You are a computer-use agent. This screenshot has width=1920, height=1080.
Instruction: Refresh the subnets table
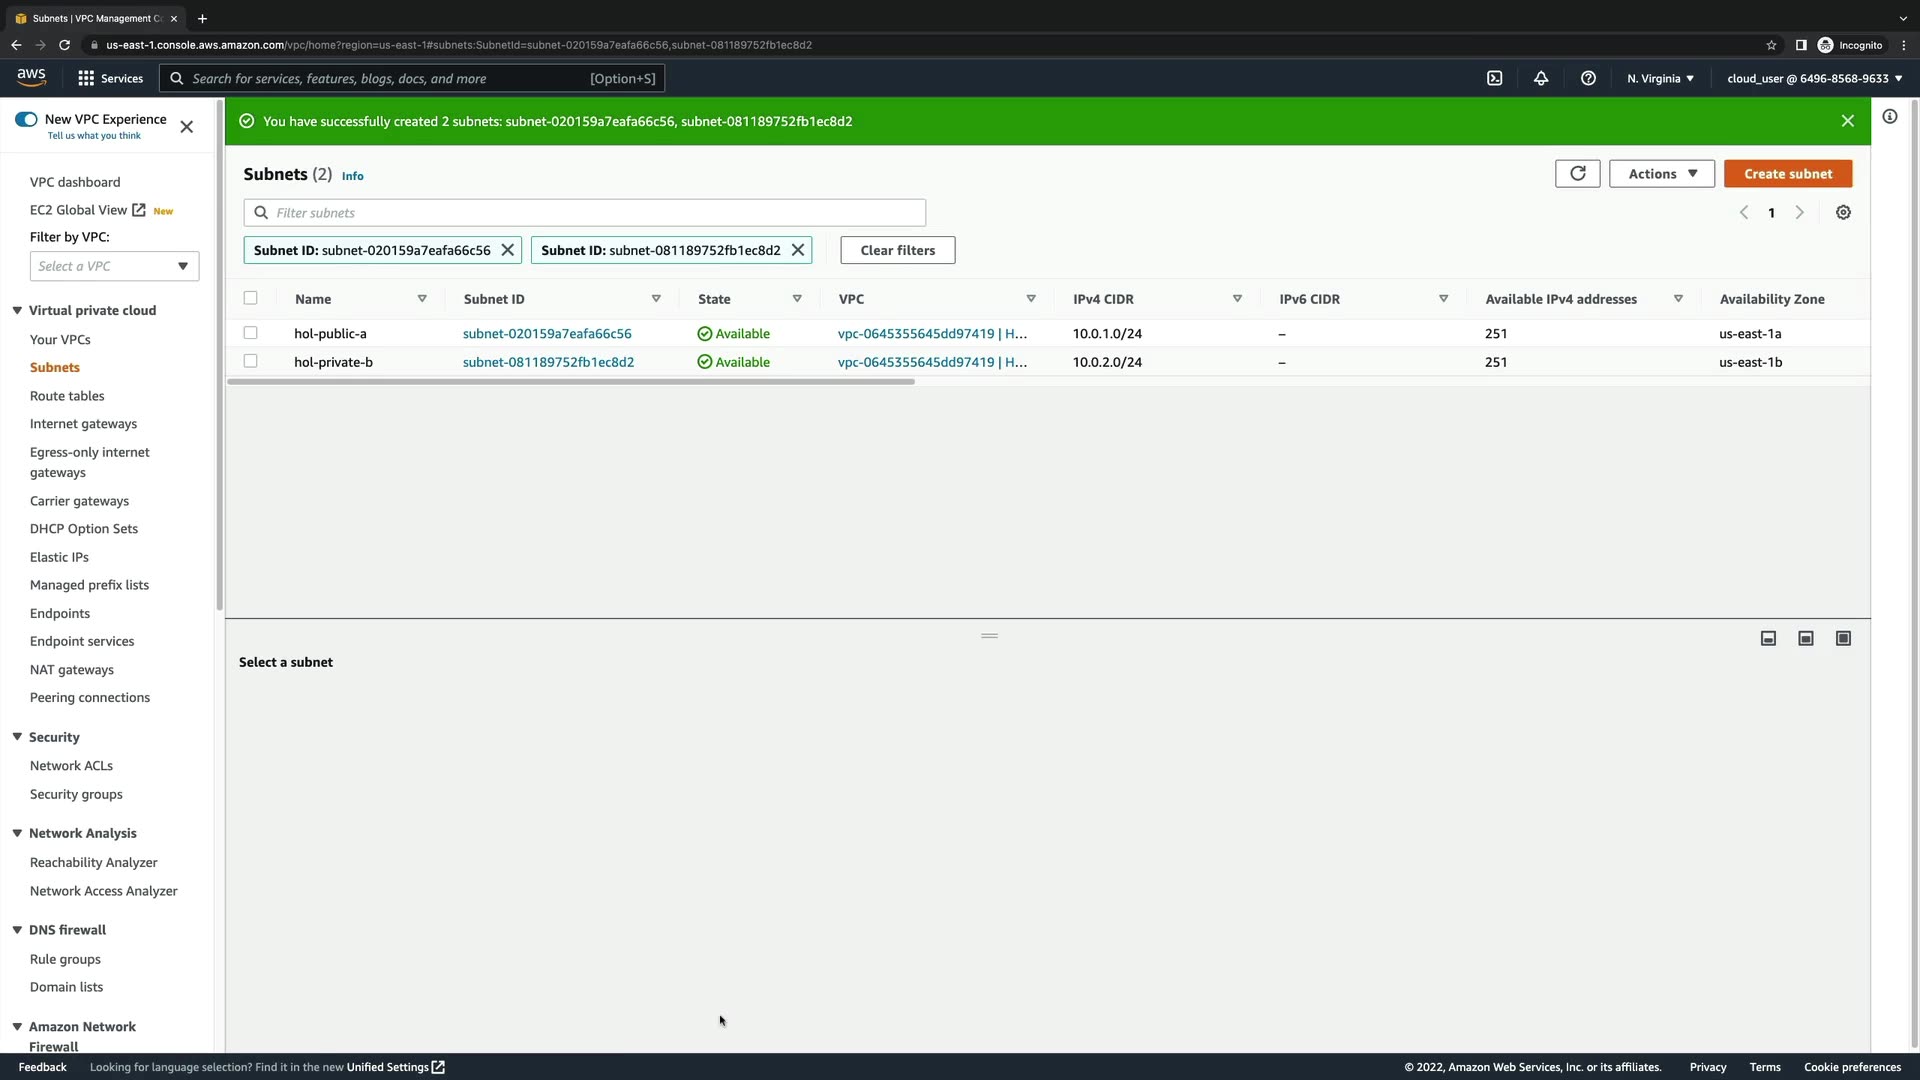pos(1577,174)
